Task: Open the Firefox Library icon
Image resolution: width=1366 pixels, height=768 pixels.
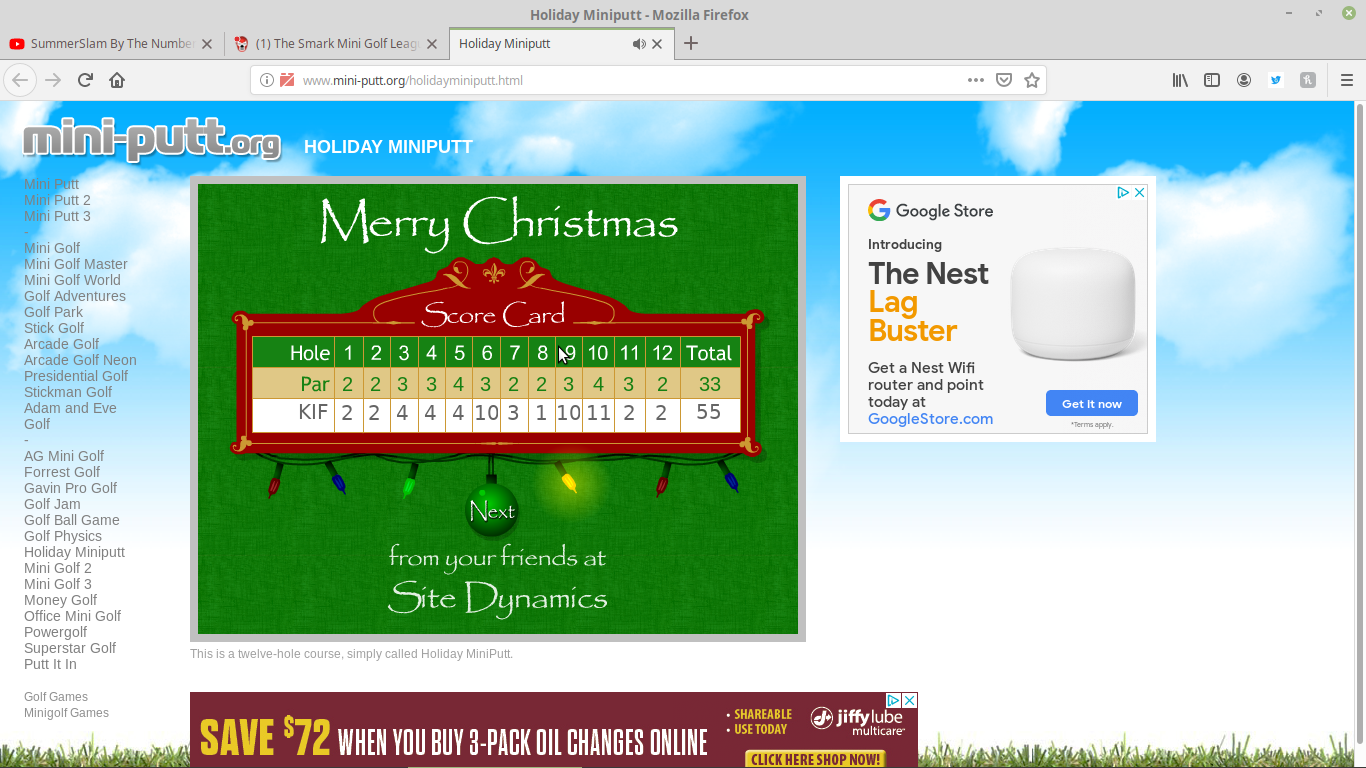Action: [1180, 80]
